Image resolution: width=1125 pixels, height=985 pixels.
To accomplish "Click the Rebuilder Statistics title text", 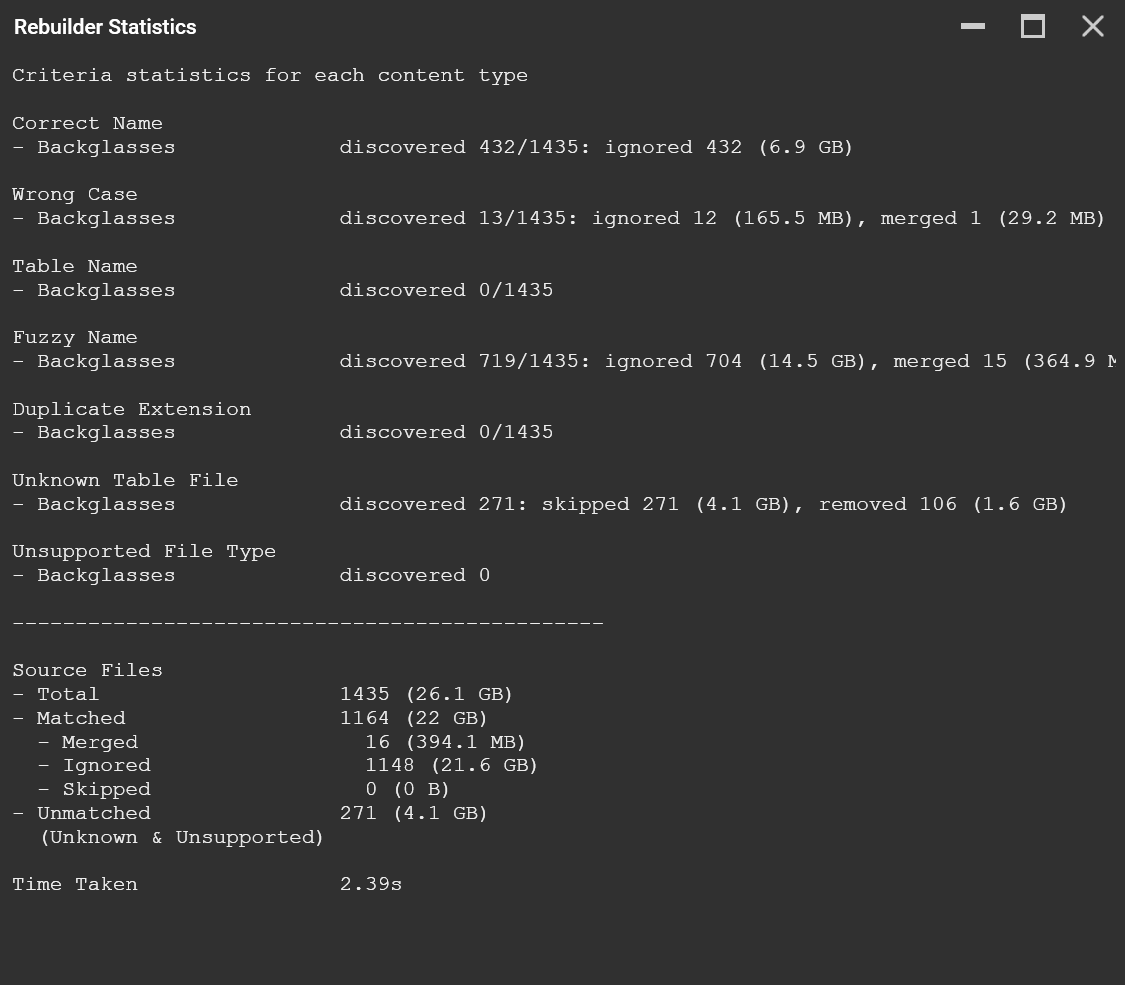I will tap(105, 27).
